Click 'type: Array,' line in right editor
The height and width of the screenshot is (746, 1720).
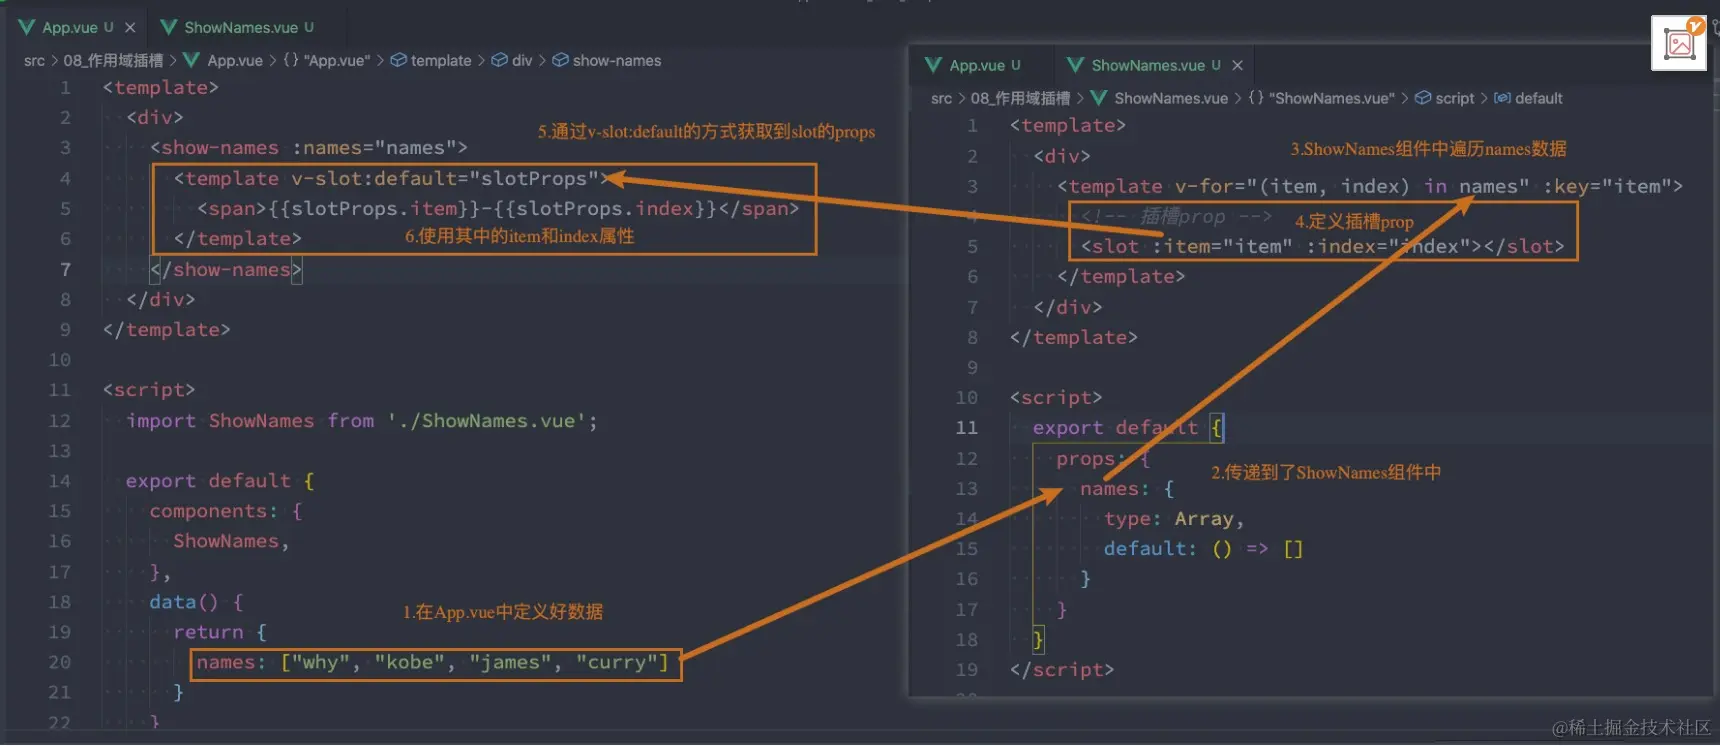click(x=1174, y=519)
